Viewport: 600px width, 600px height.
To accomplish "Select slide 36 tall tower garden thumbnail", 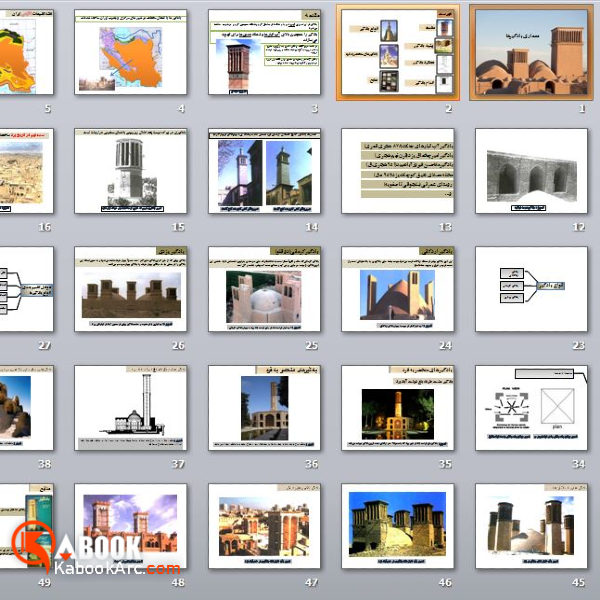I will click(x=264, y=408).
